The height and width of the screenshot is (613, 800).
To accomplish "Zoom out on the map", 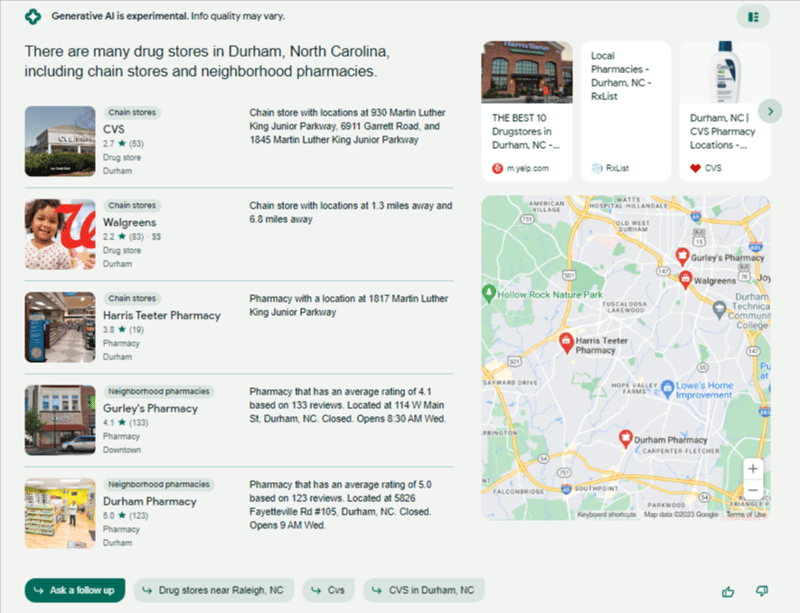I will (x=753, y=490).
